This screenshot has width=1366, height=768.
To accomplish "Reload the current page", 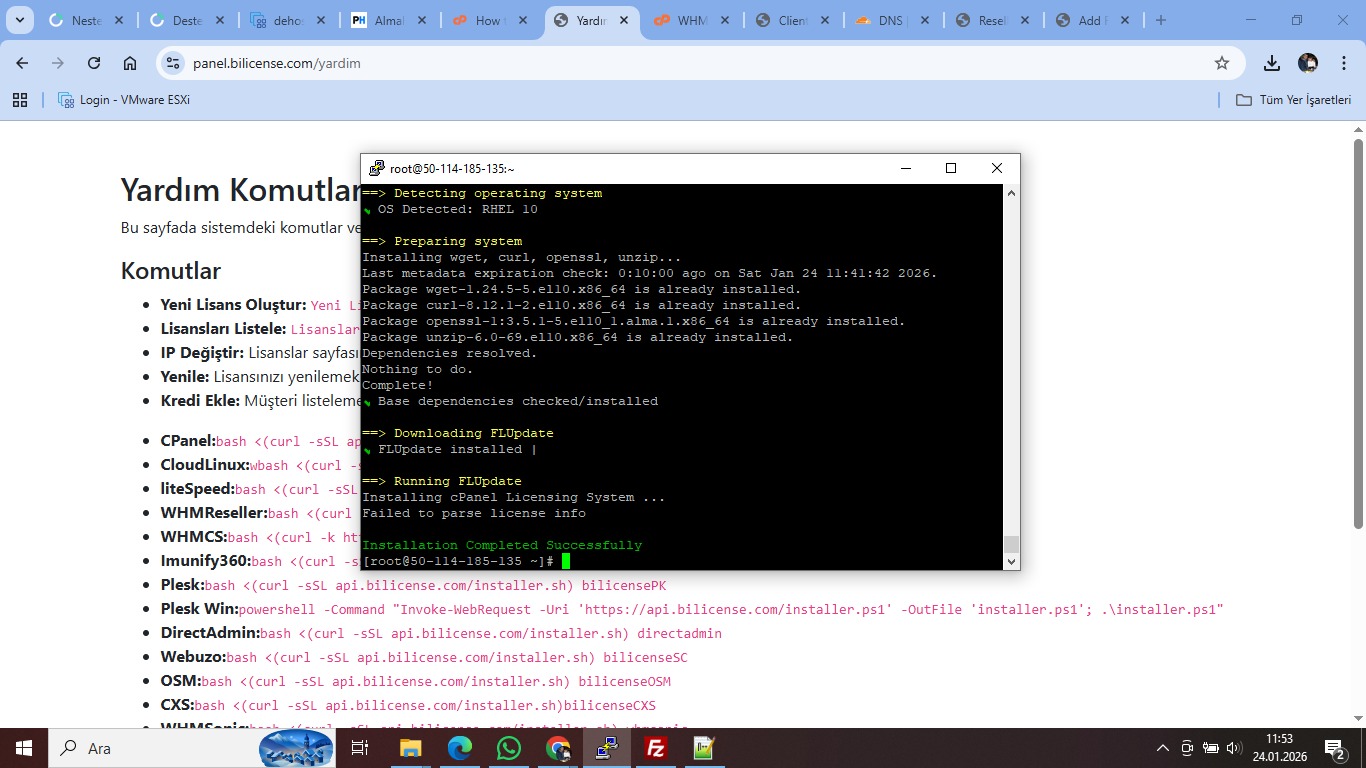I will (94, 63).
